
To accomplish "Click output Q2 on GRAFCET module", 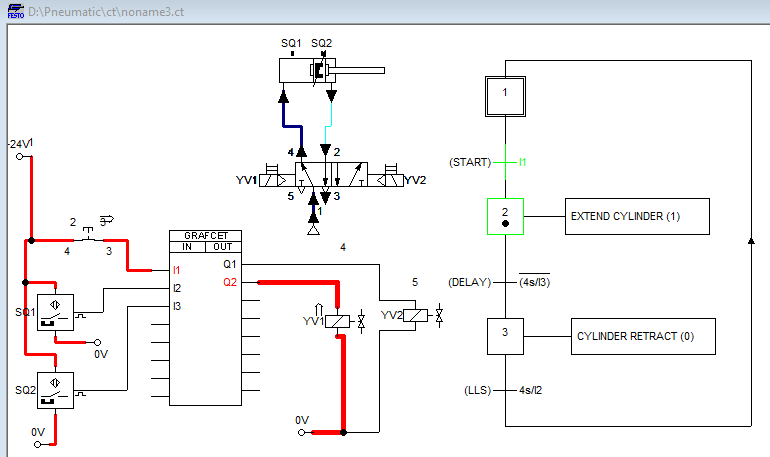I will [x=230, y=282].
